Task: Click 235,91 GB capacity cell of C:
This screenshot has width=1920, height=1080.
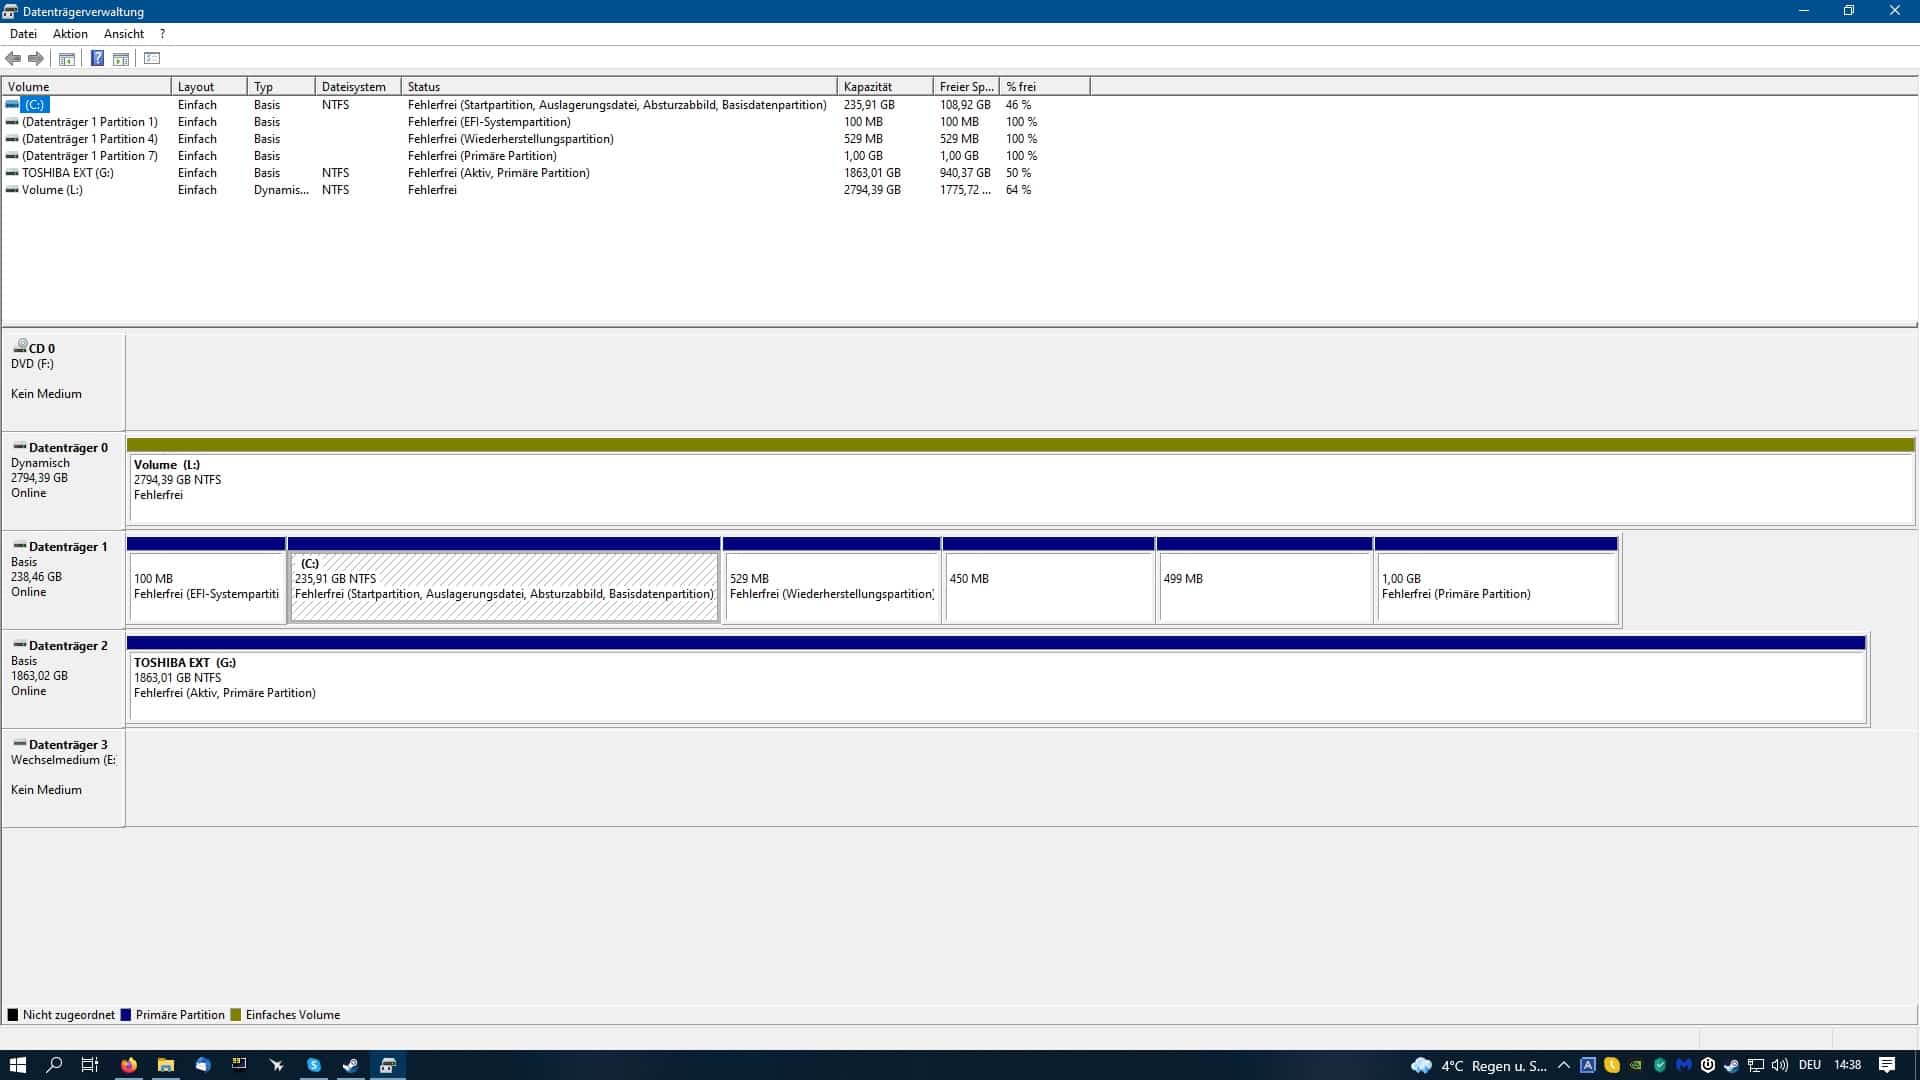Action: [x=869, y=105]
